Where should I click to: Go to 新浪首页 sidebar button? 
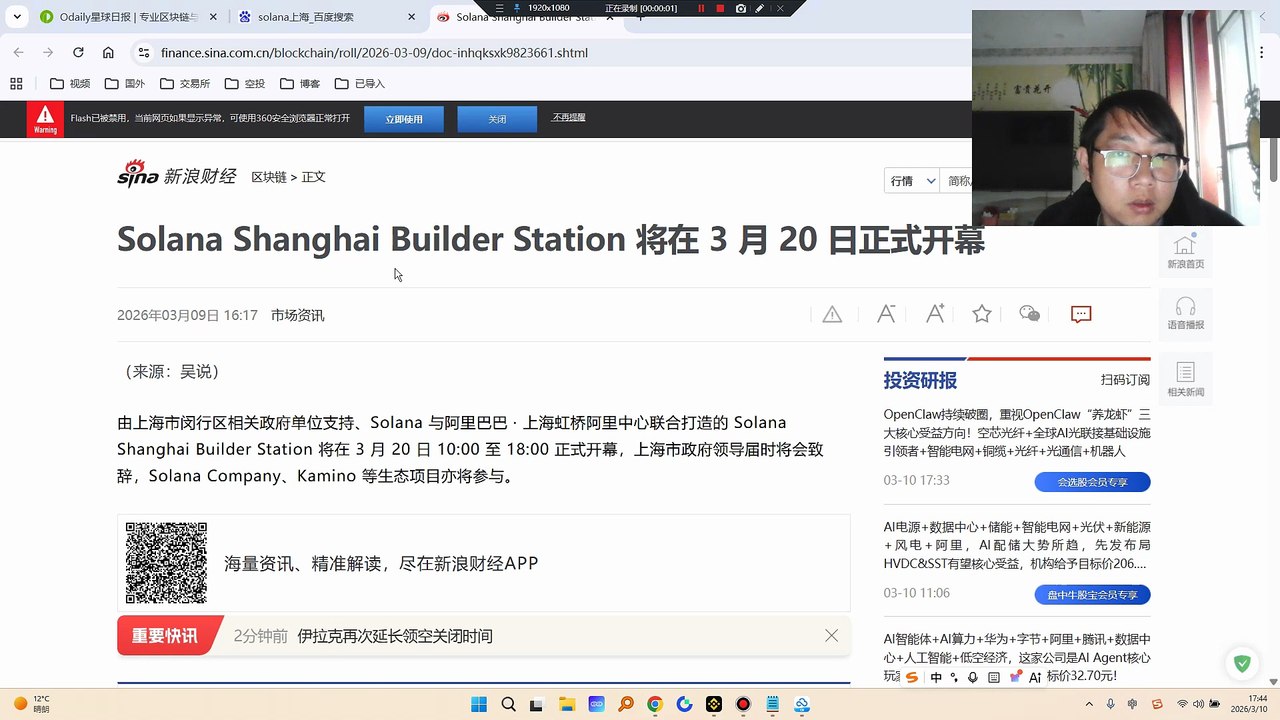tap(1186, 252)
